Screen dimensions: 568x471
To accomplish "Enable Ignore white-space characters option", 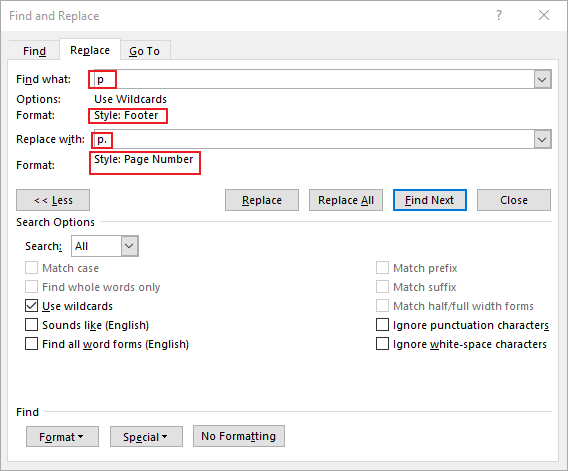I will (x=382, y=344).
